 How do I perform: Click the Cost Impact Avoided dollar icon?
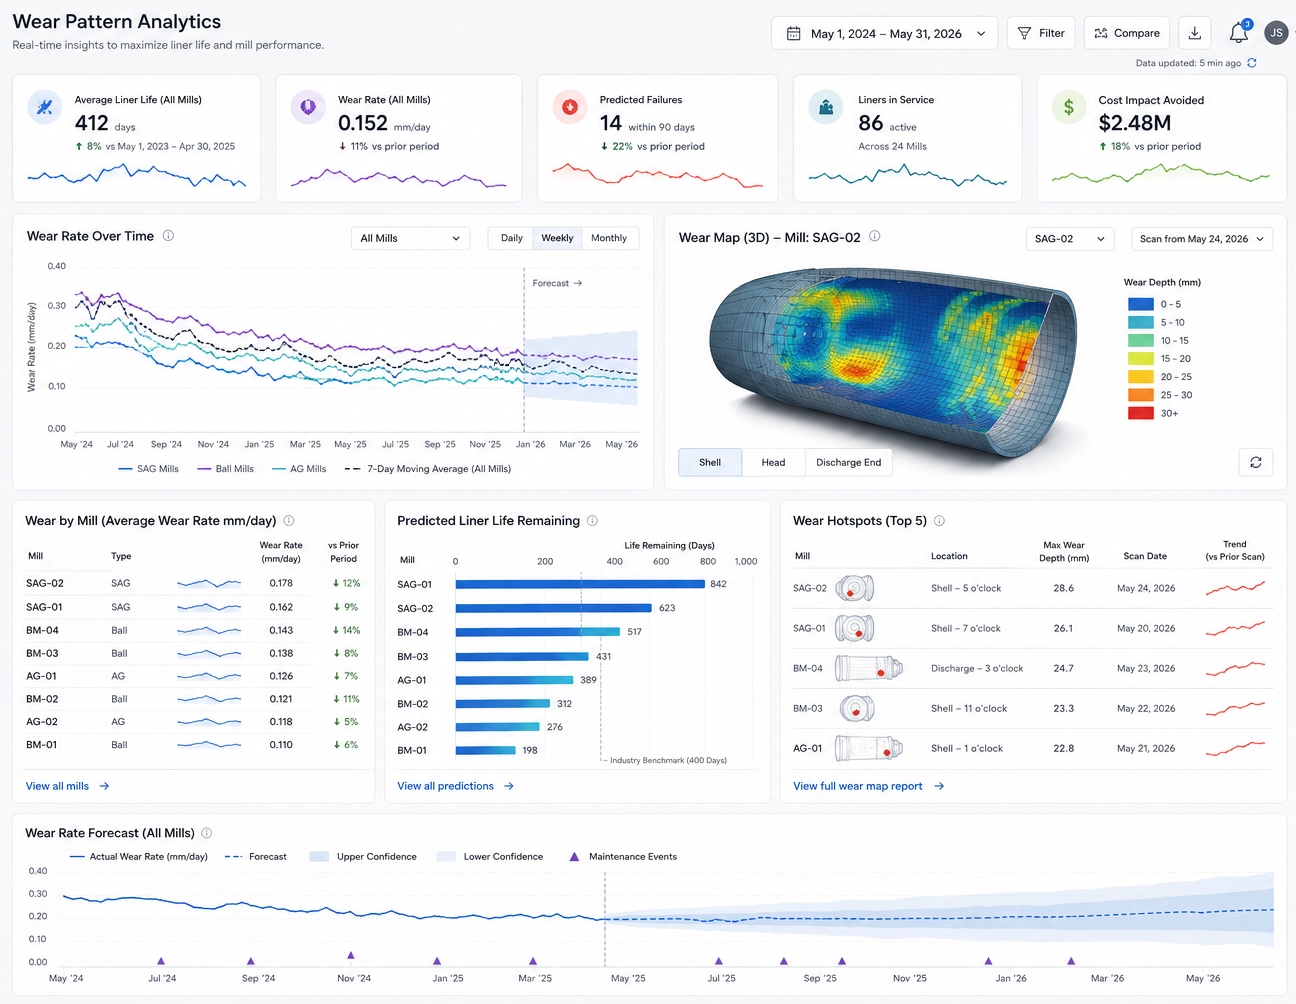[1069, 107]
